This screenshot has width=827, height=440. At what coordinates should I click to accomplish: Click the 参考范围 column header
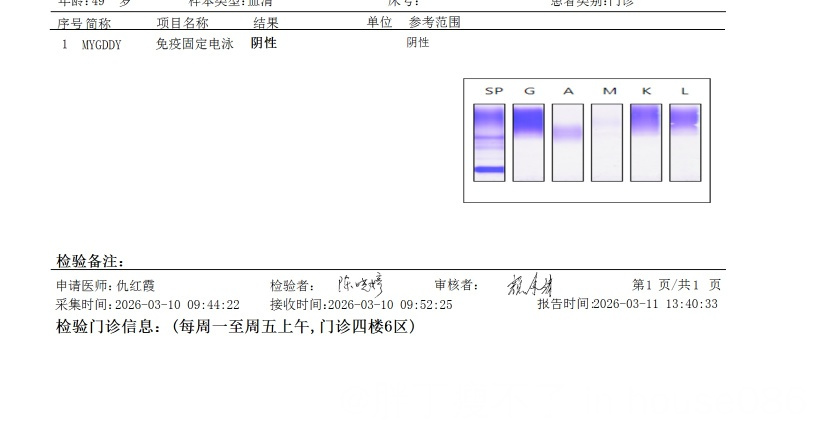click(435, 23)
